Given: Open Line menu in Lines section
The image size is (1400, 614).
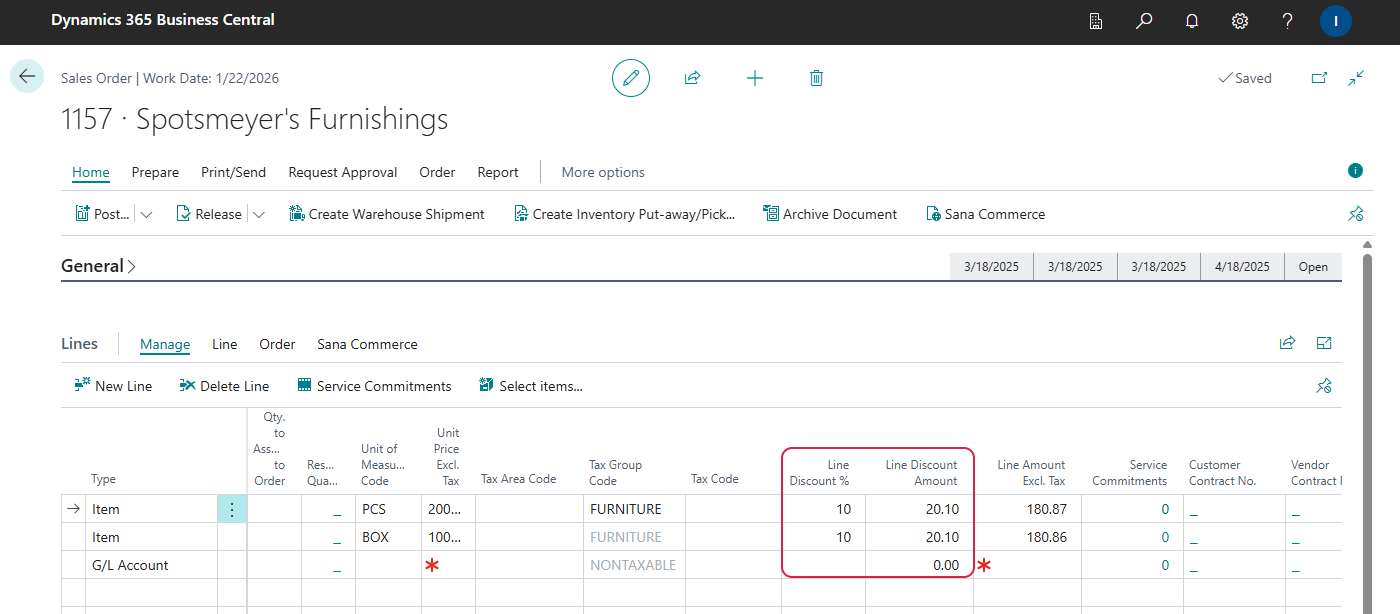Looking at the screenshot, I should click(225, 344).
